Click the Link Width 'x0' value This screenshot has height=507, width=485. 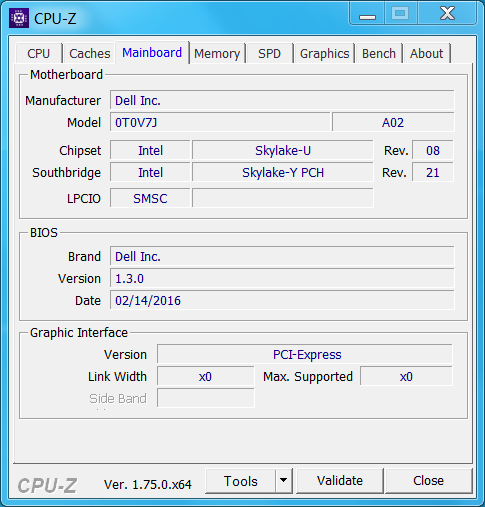tap(205, 377)
